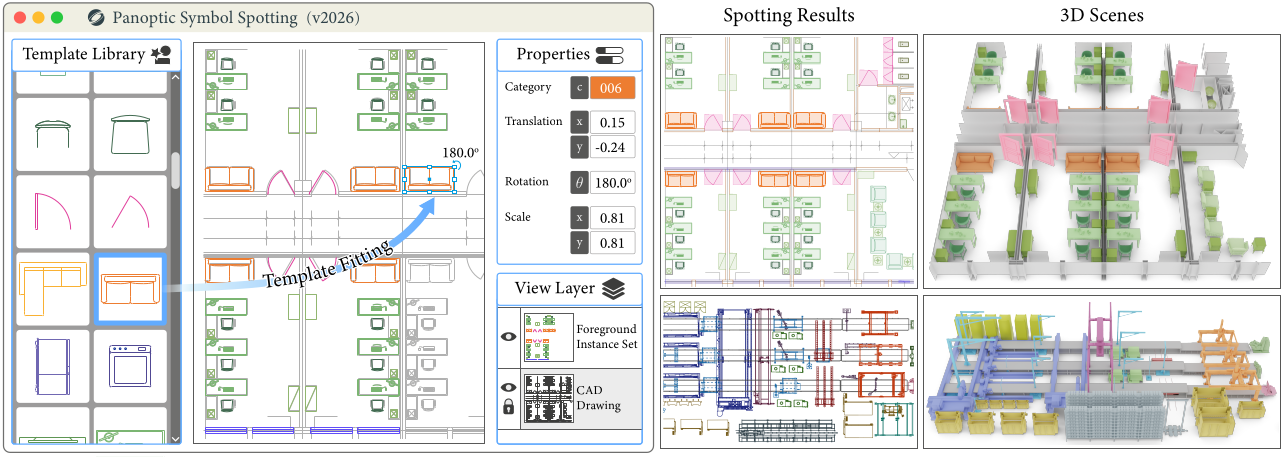Click the Rotation theta label chip
1284x457 pixels.
coord(579,183)
